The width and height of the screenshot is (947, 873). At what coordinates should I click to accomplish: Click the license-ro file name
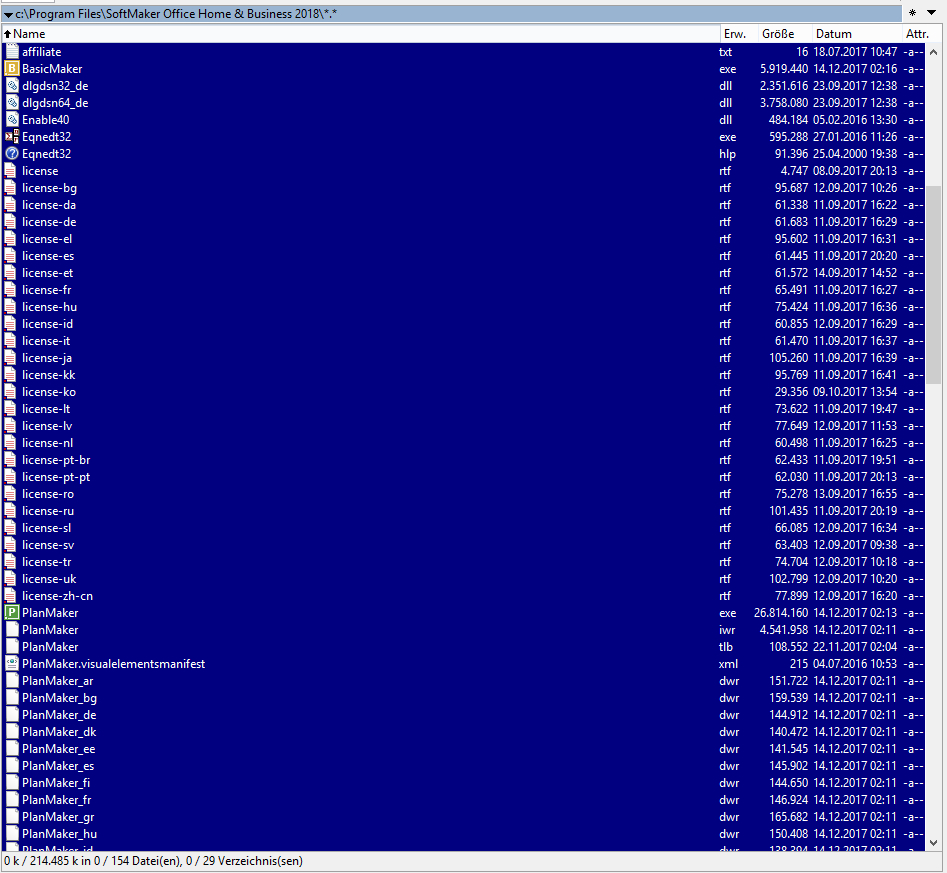pos(48,494)
